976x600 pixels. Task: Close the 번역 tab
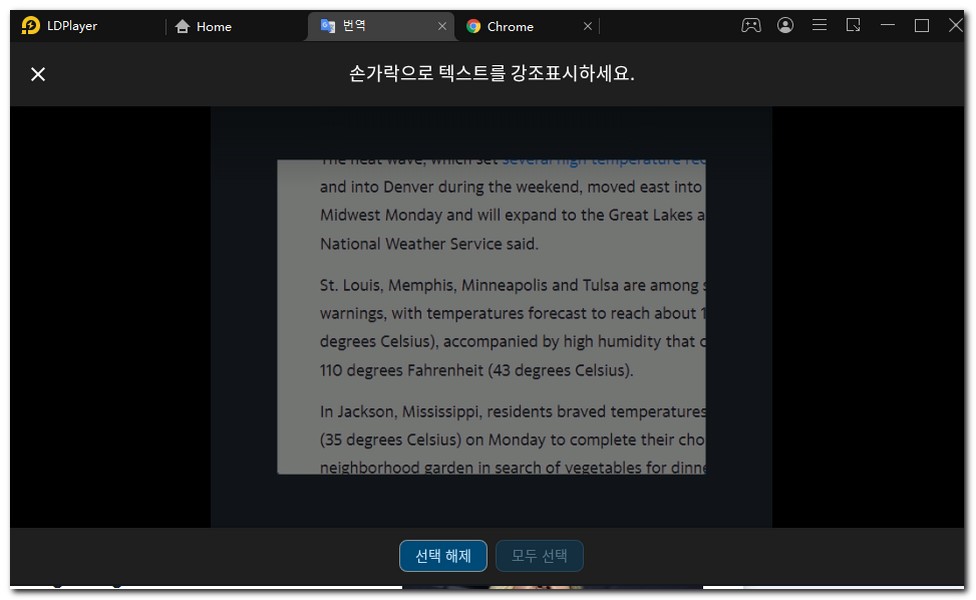click(x=442, y=26)
